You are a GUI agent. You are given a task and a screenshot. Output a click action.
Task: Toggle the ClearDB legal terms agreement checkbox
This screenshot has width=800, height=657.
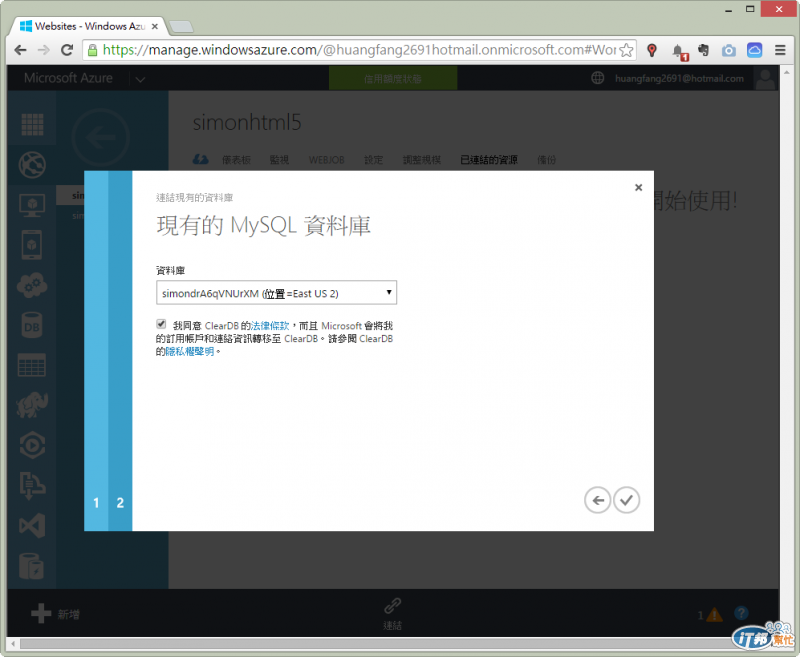[161, 324]
